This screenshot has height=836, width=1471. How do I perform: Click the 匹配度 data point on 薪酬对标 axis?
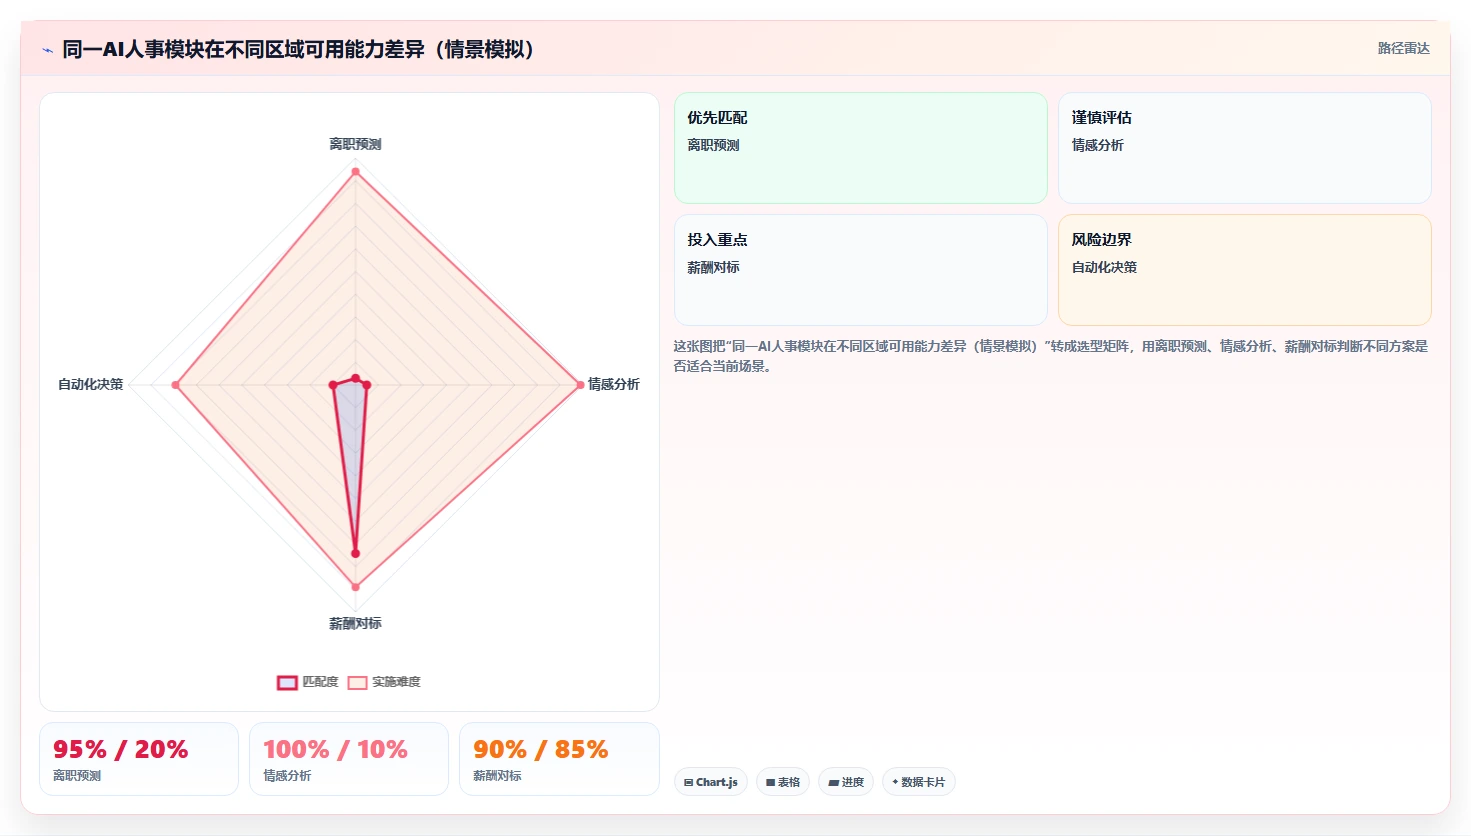point(355,553)
